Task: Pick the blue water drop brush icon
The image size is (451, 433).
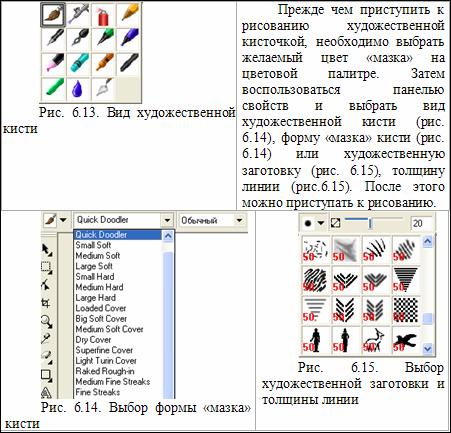Action: coord(78,89)
